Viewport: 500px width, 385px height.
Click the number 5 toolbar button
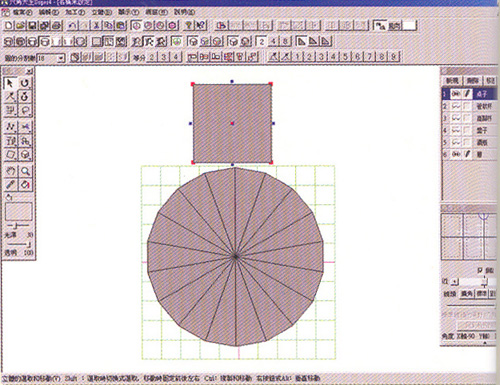click(x=345, y=57)
